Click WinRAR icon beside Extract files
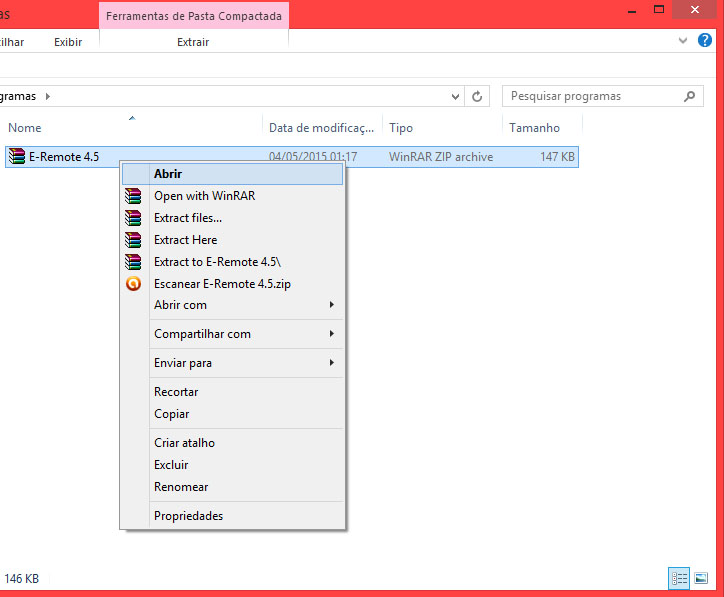The image size is (724, 597). click(x=133, y=218)
